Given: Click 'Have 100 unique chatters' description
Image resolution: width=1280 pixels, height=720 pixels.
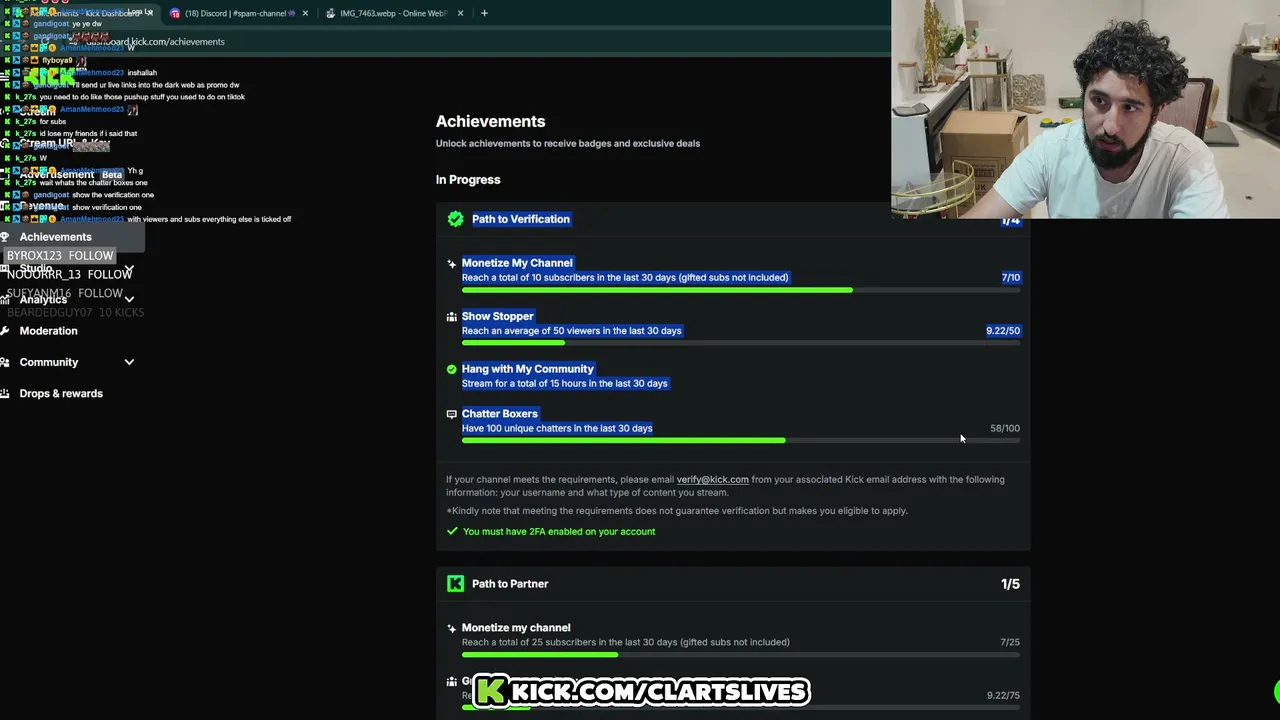Looking at the screenshot, I should pos(557,429).
